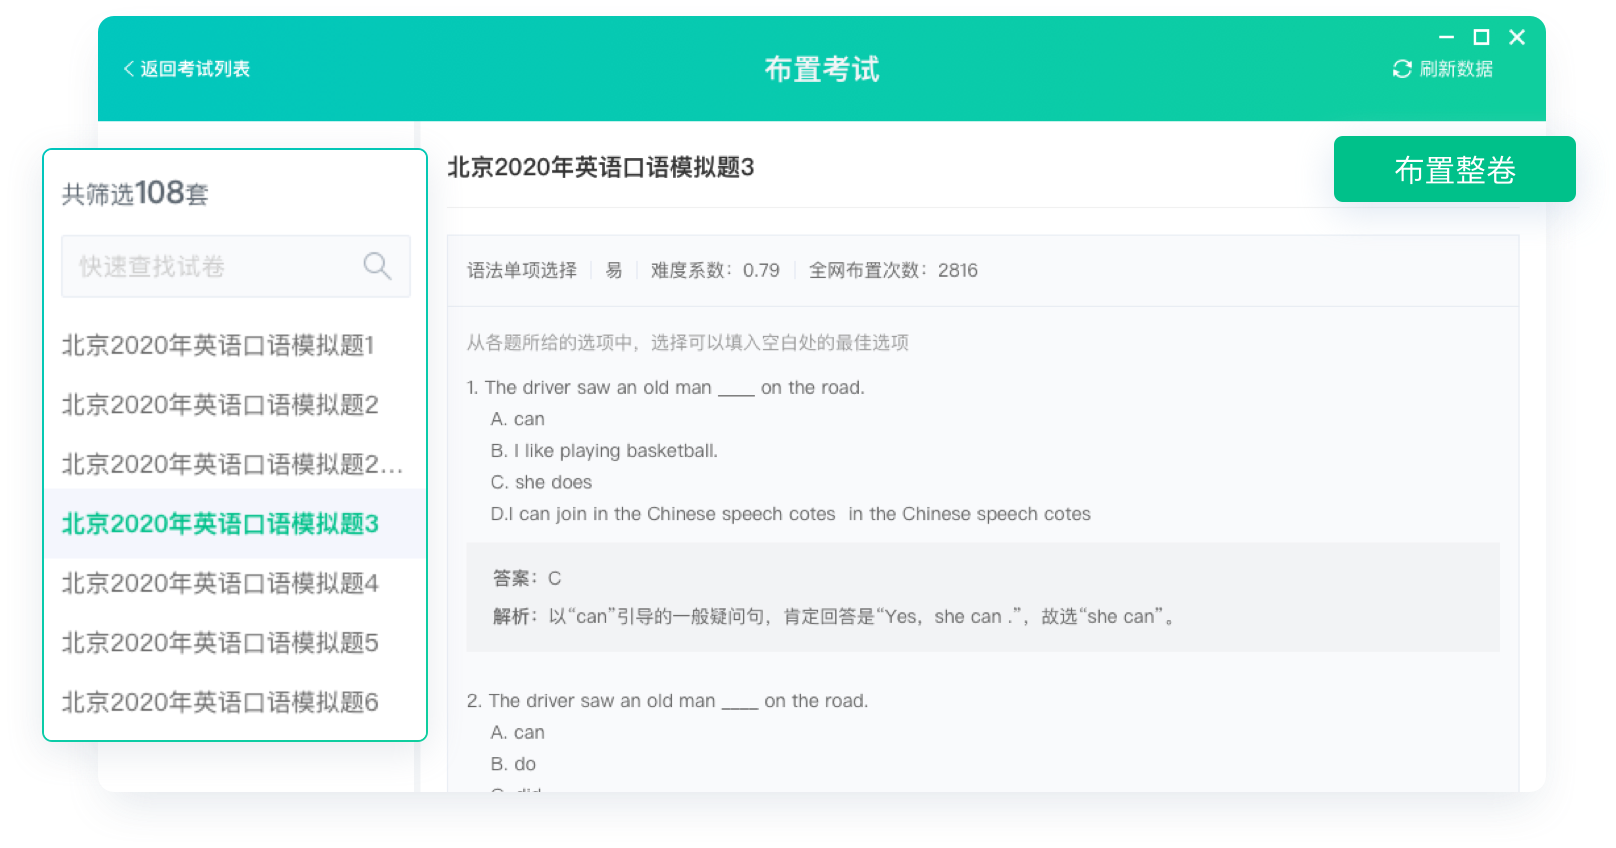Image resolution: width=1616 pixels, height=848 pixels.
Task: Click the magnifier icon in the search box
Action: pyautogui.click(x=377, y=266)
